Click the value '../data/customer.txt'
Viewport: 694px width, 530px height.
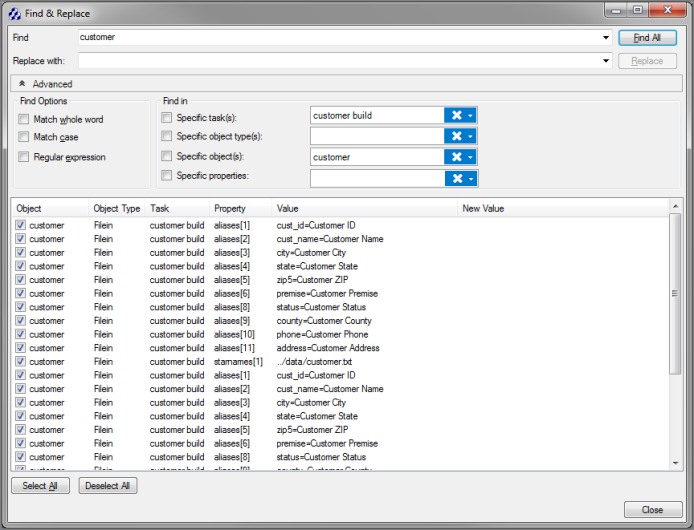click(314, 362)
